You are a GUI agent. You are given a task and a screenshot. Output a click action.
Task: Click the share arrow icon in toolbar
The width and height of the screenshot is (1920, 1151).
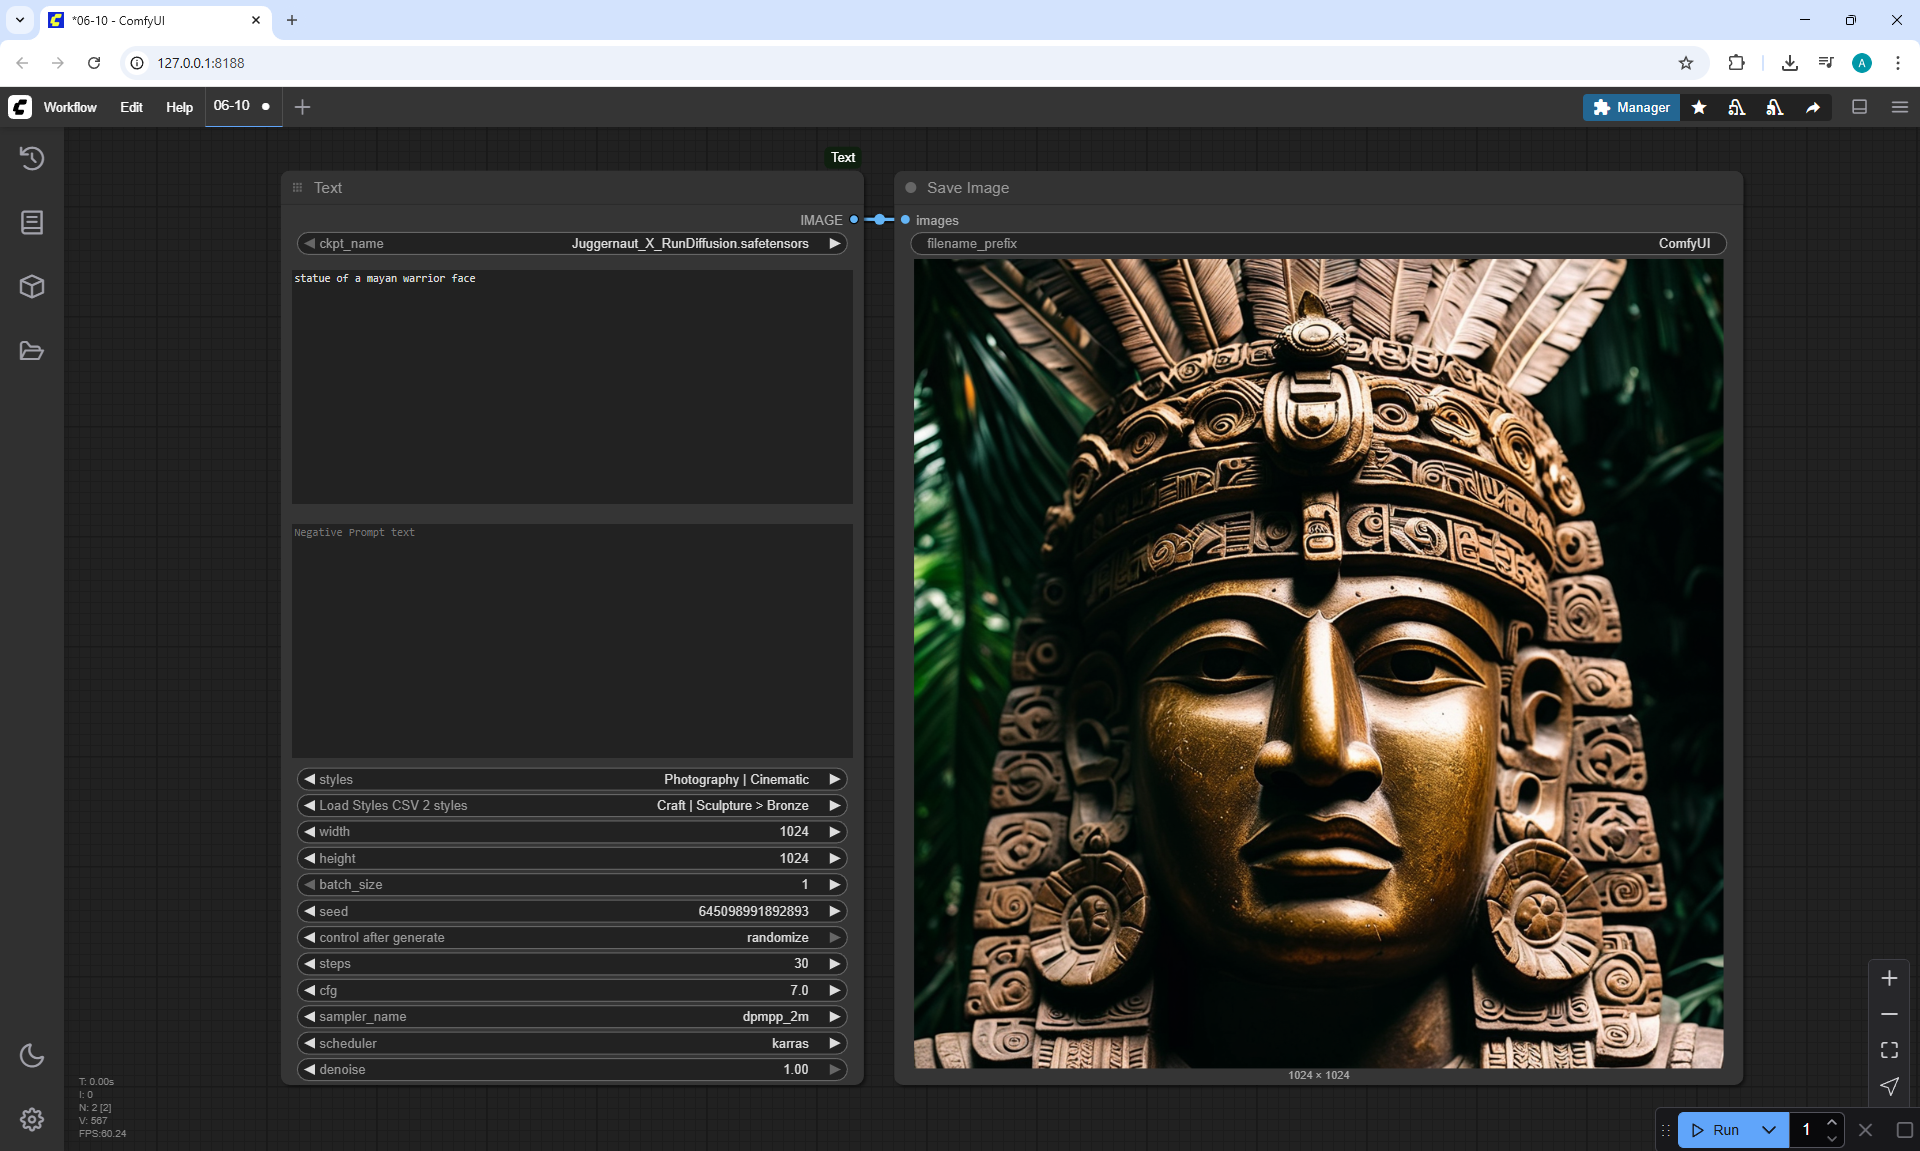pyautogui.click(x=1813, y=107)
